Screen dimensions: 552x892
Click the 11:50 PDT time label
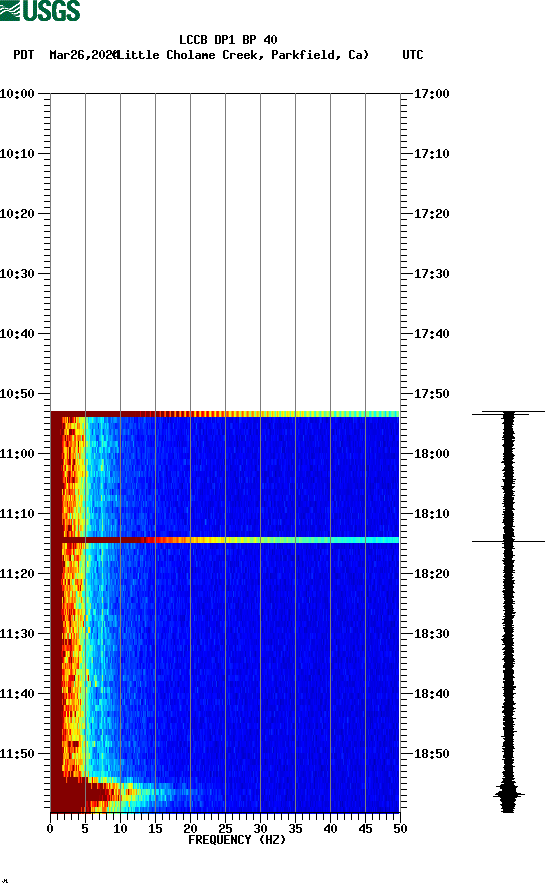coord(17,754)
